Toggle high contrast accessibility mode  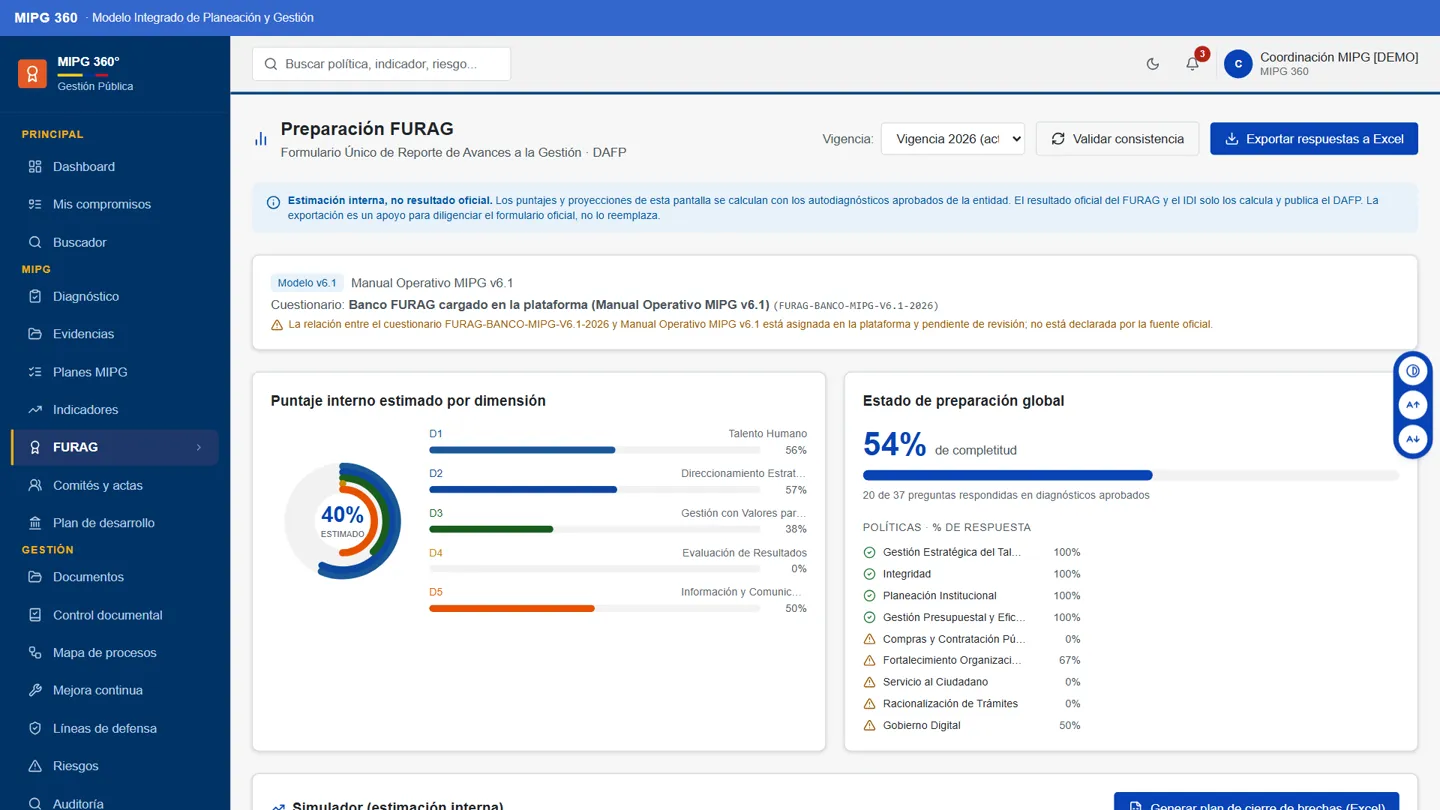click(1413, 371)
